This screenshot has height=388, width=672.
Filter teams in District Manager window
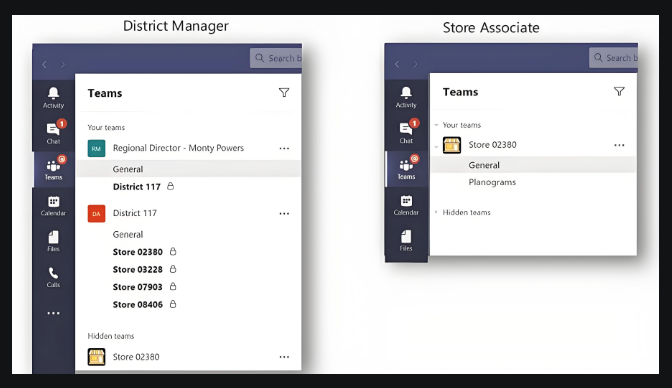click(284, 93)
